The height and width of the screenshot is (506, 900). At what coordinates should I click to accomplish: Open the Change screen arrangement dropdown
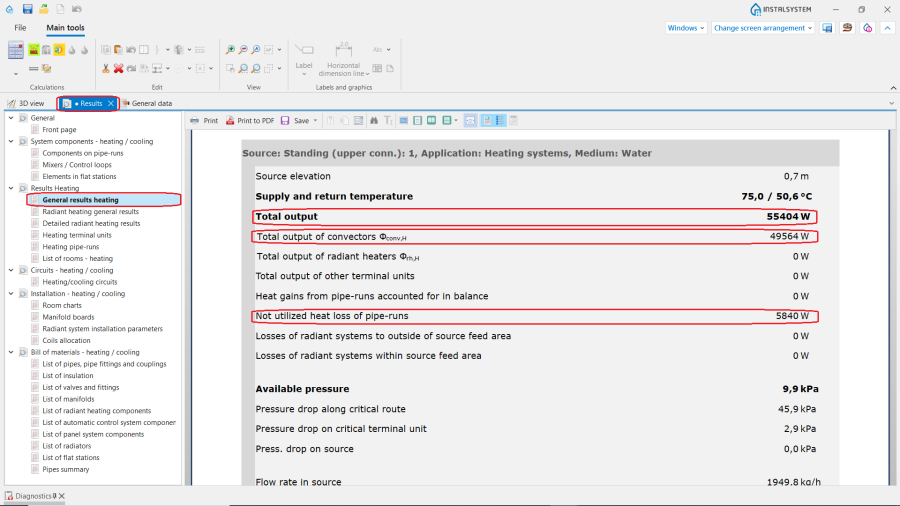(763, 28)
